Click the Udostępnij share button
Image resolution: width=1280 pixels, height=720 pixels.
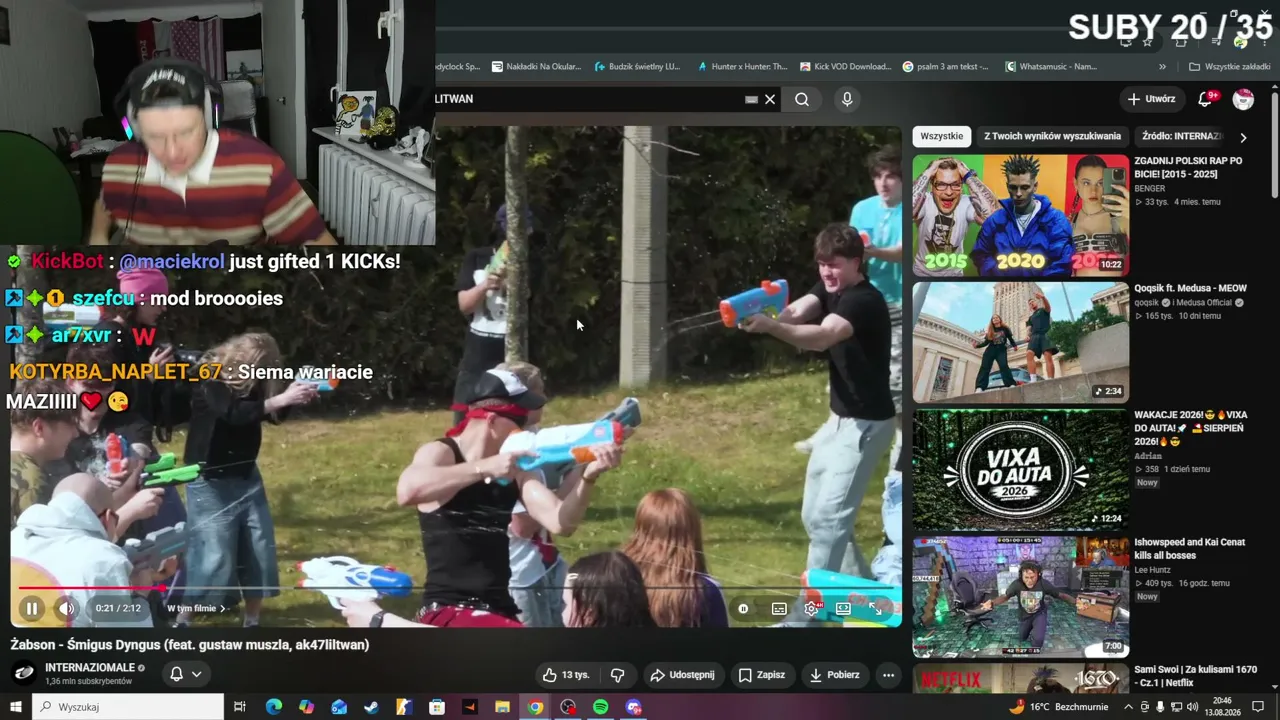[x=683, y=675]
